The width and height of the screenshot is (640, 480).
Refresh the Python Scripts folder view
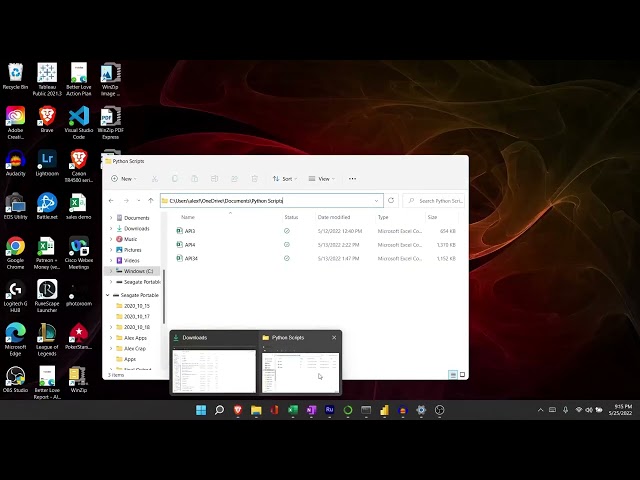point(391,200)
